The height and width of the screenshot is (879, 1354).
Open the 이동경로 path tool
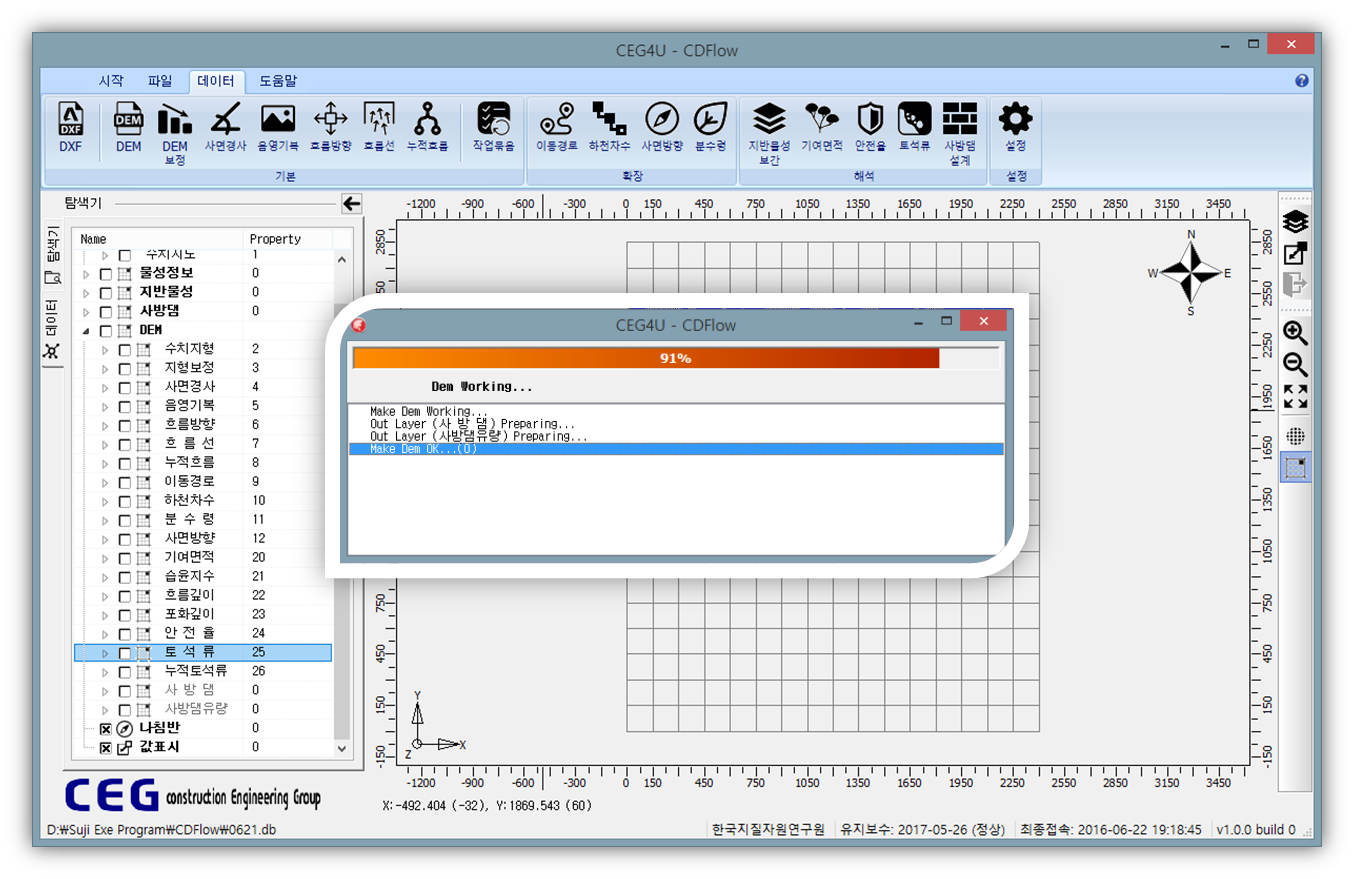tap(556, 128)
